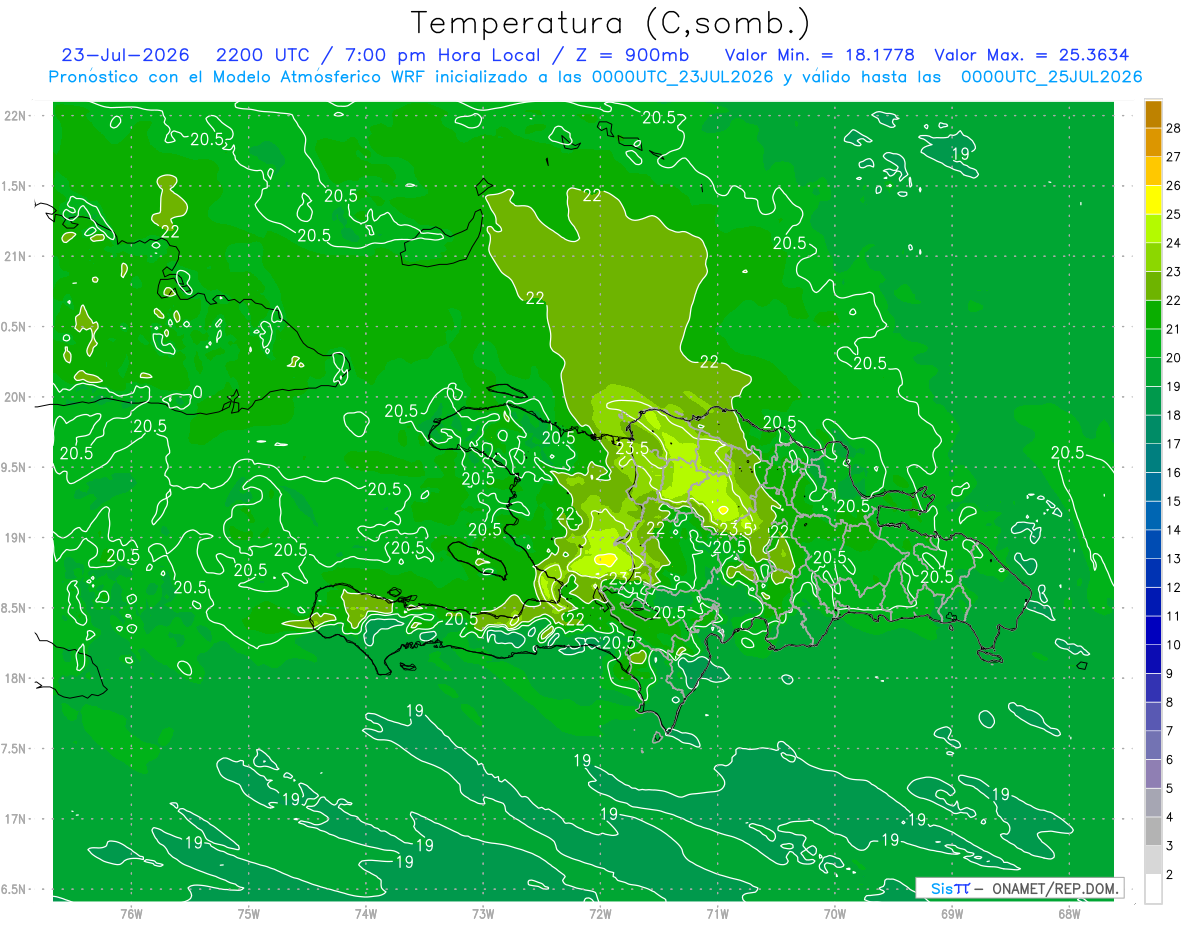This screenshot has height=927, width=1200.
Task: Click the "17N" latitude axis label
Action: (16, 819)
